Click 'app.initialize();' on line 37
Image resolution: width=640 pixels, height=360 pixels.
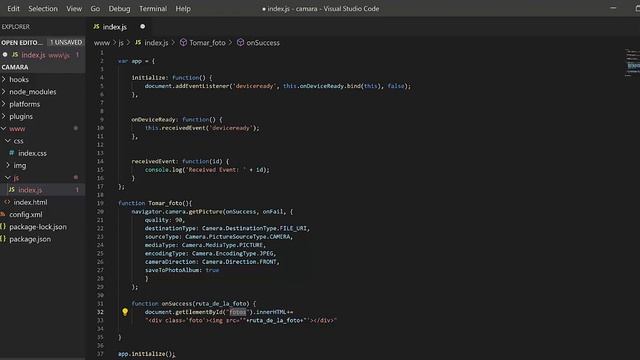point(147,354)
